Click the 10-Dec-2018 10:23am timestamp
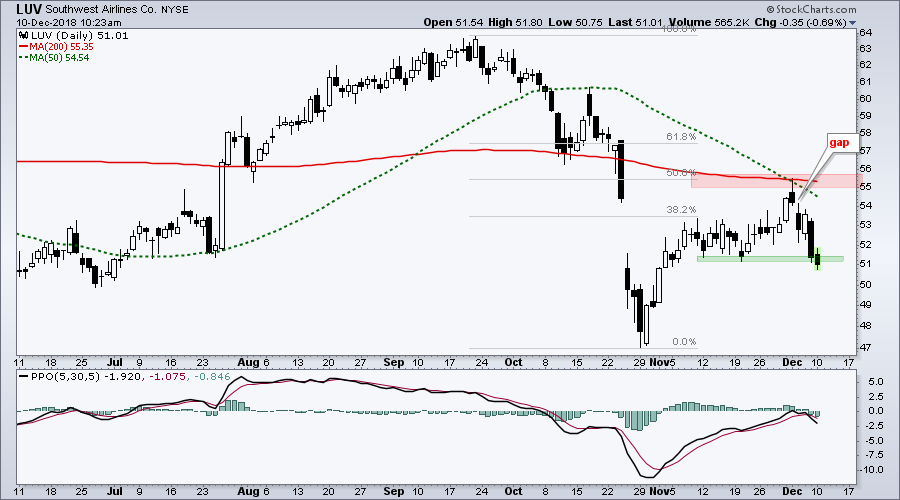This screenshot has width=900, height=500. 69,22
